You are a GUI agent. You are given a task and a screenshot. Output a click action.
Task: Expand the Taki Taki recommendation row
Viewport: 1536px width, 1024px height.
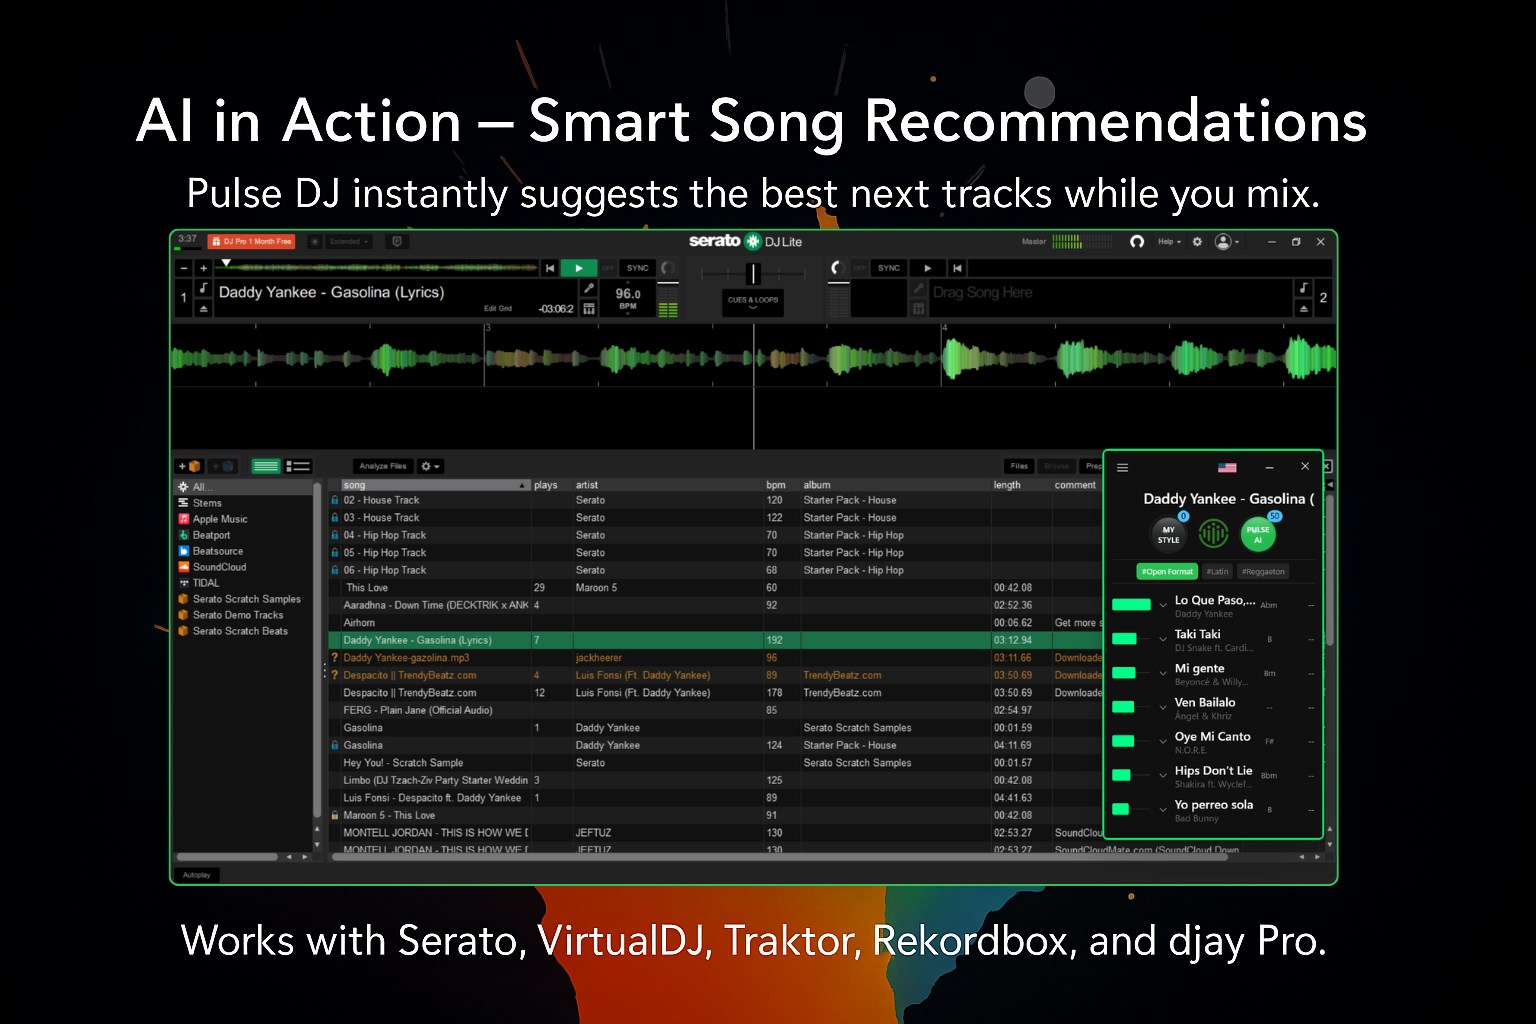click(1162, 638)
